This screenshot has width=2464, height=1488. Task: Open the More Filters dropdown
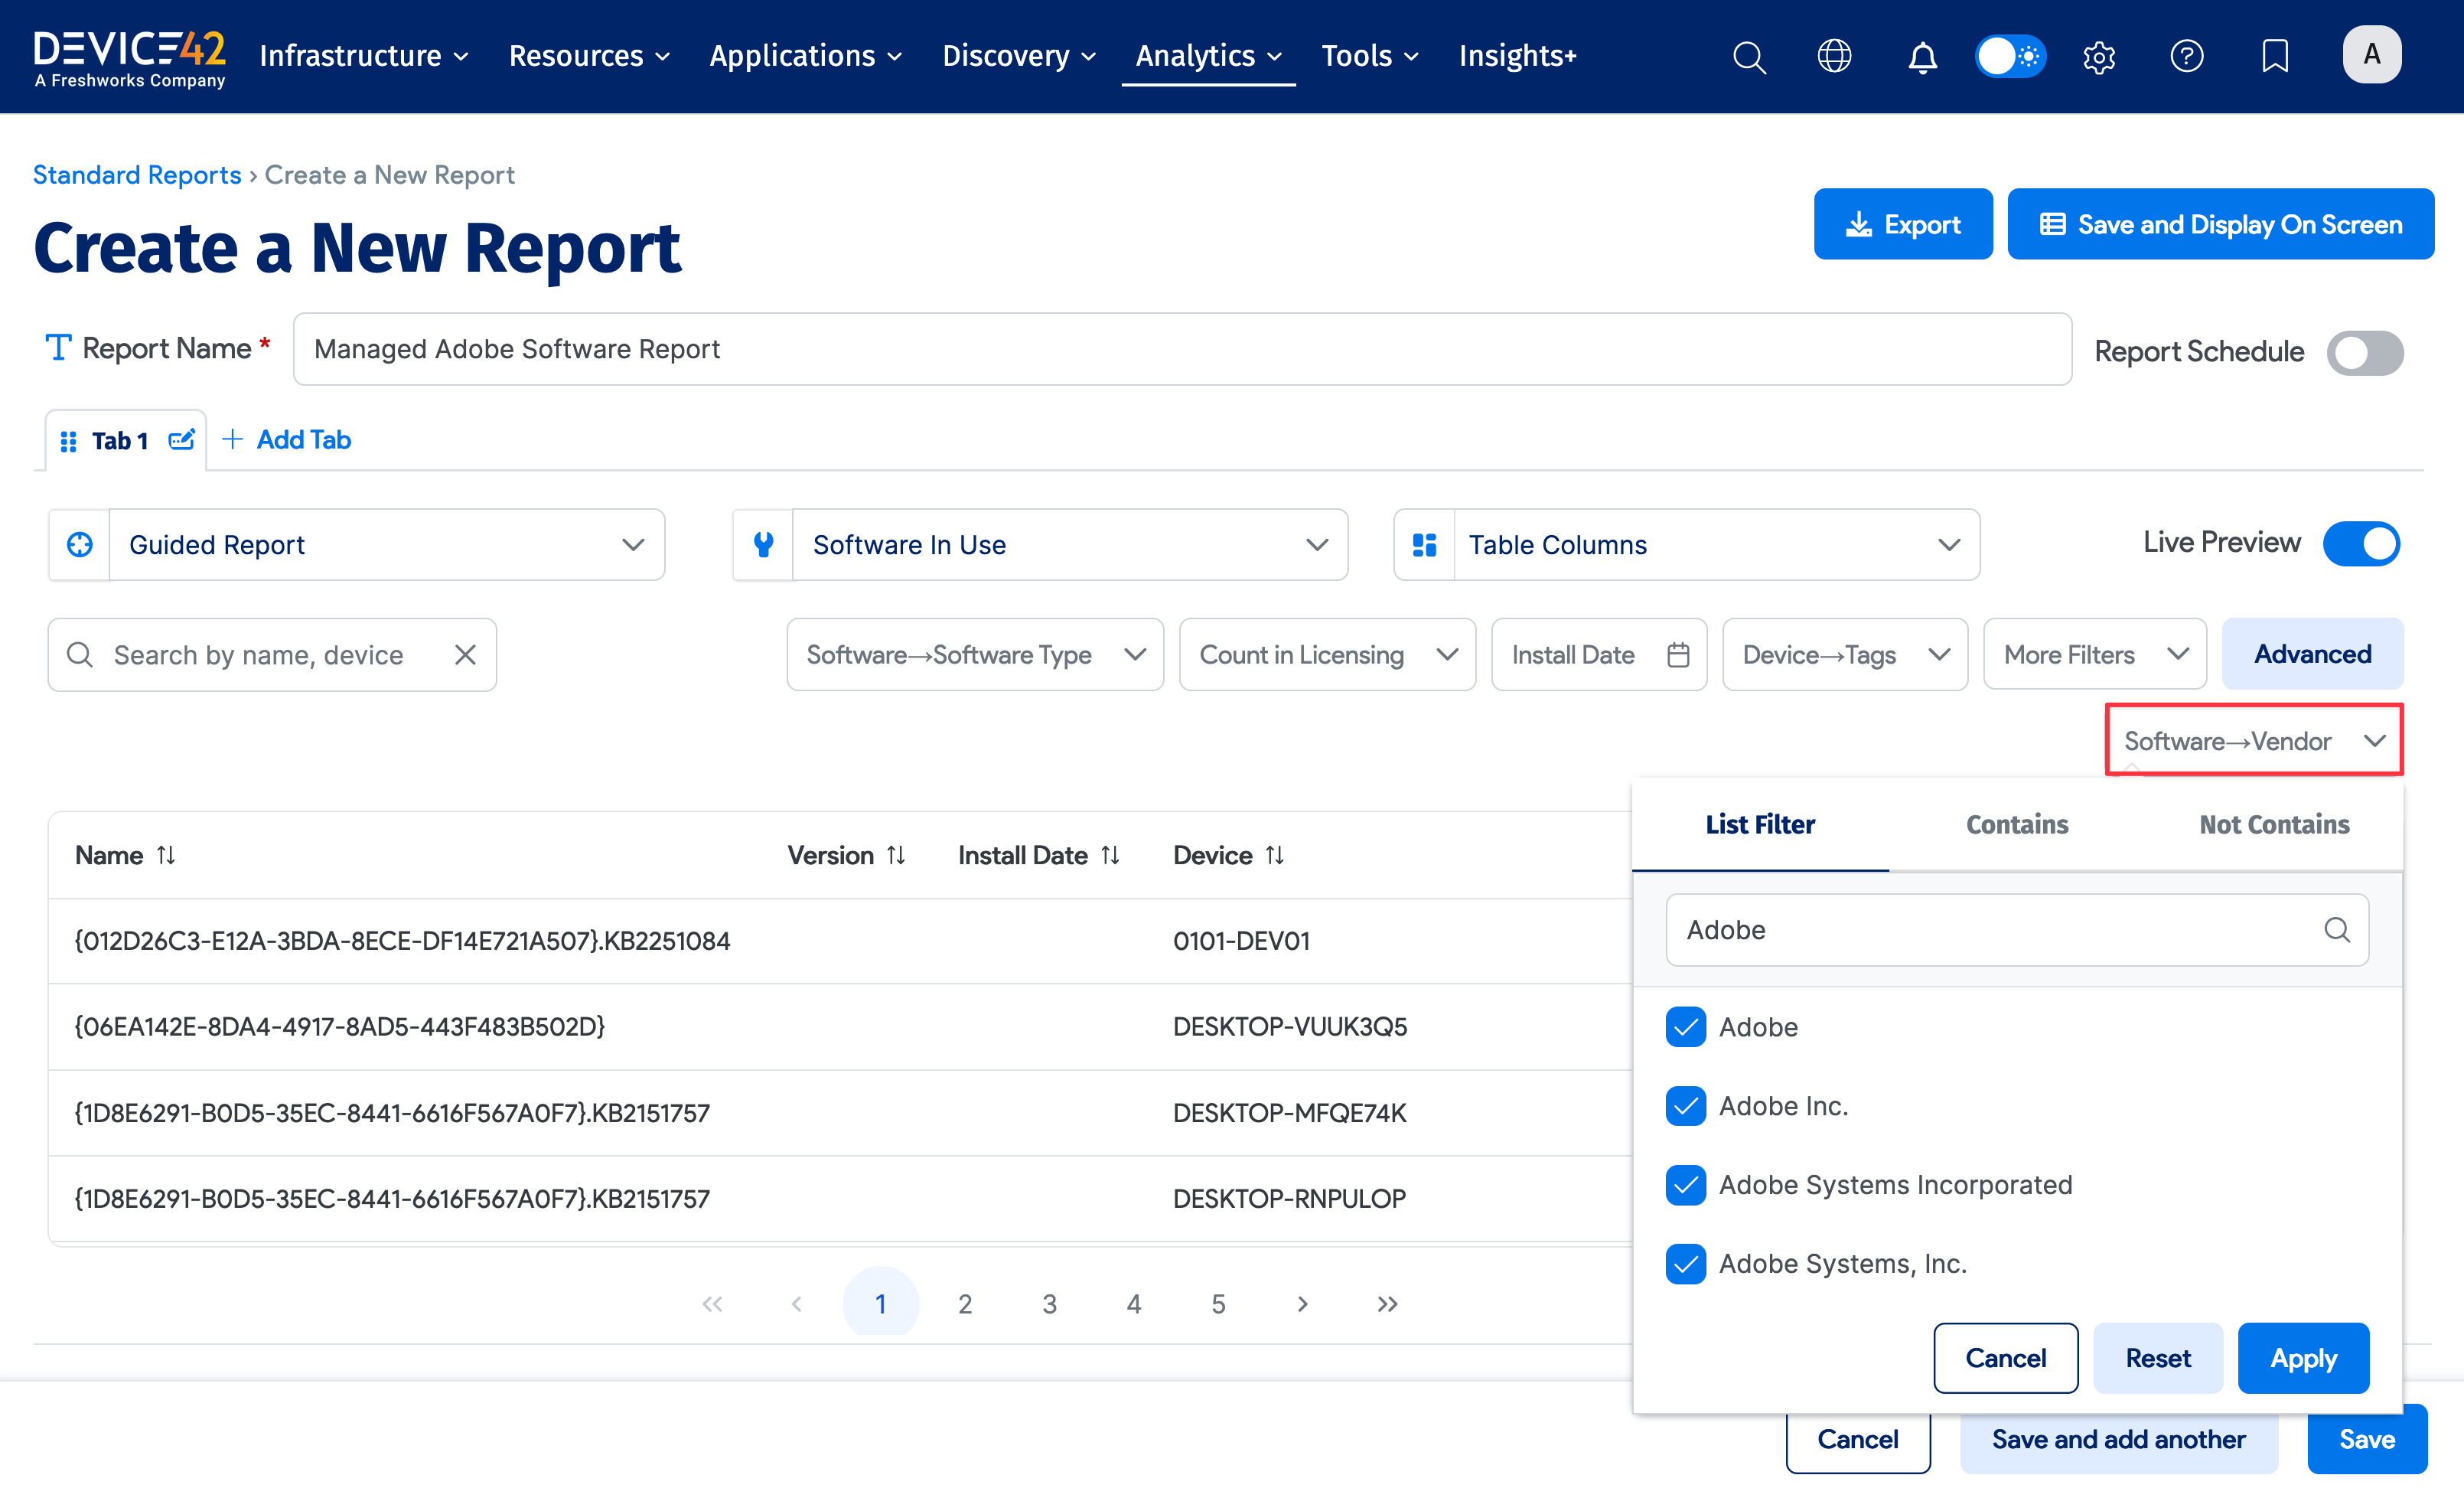[2094, 654]
